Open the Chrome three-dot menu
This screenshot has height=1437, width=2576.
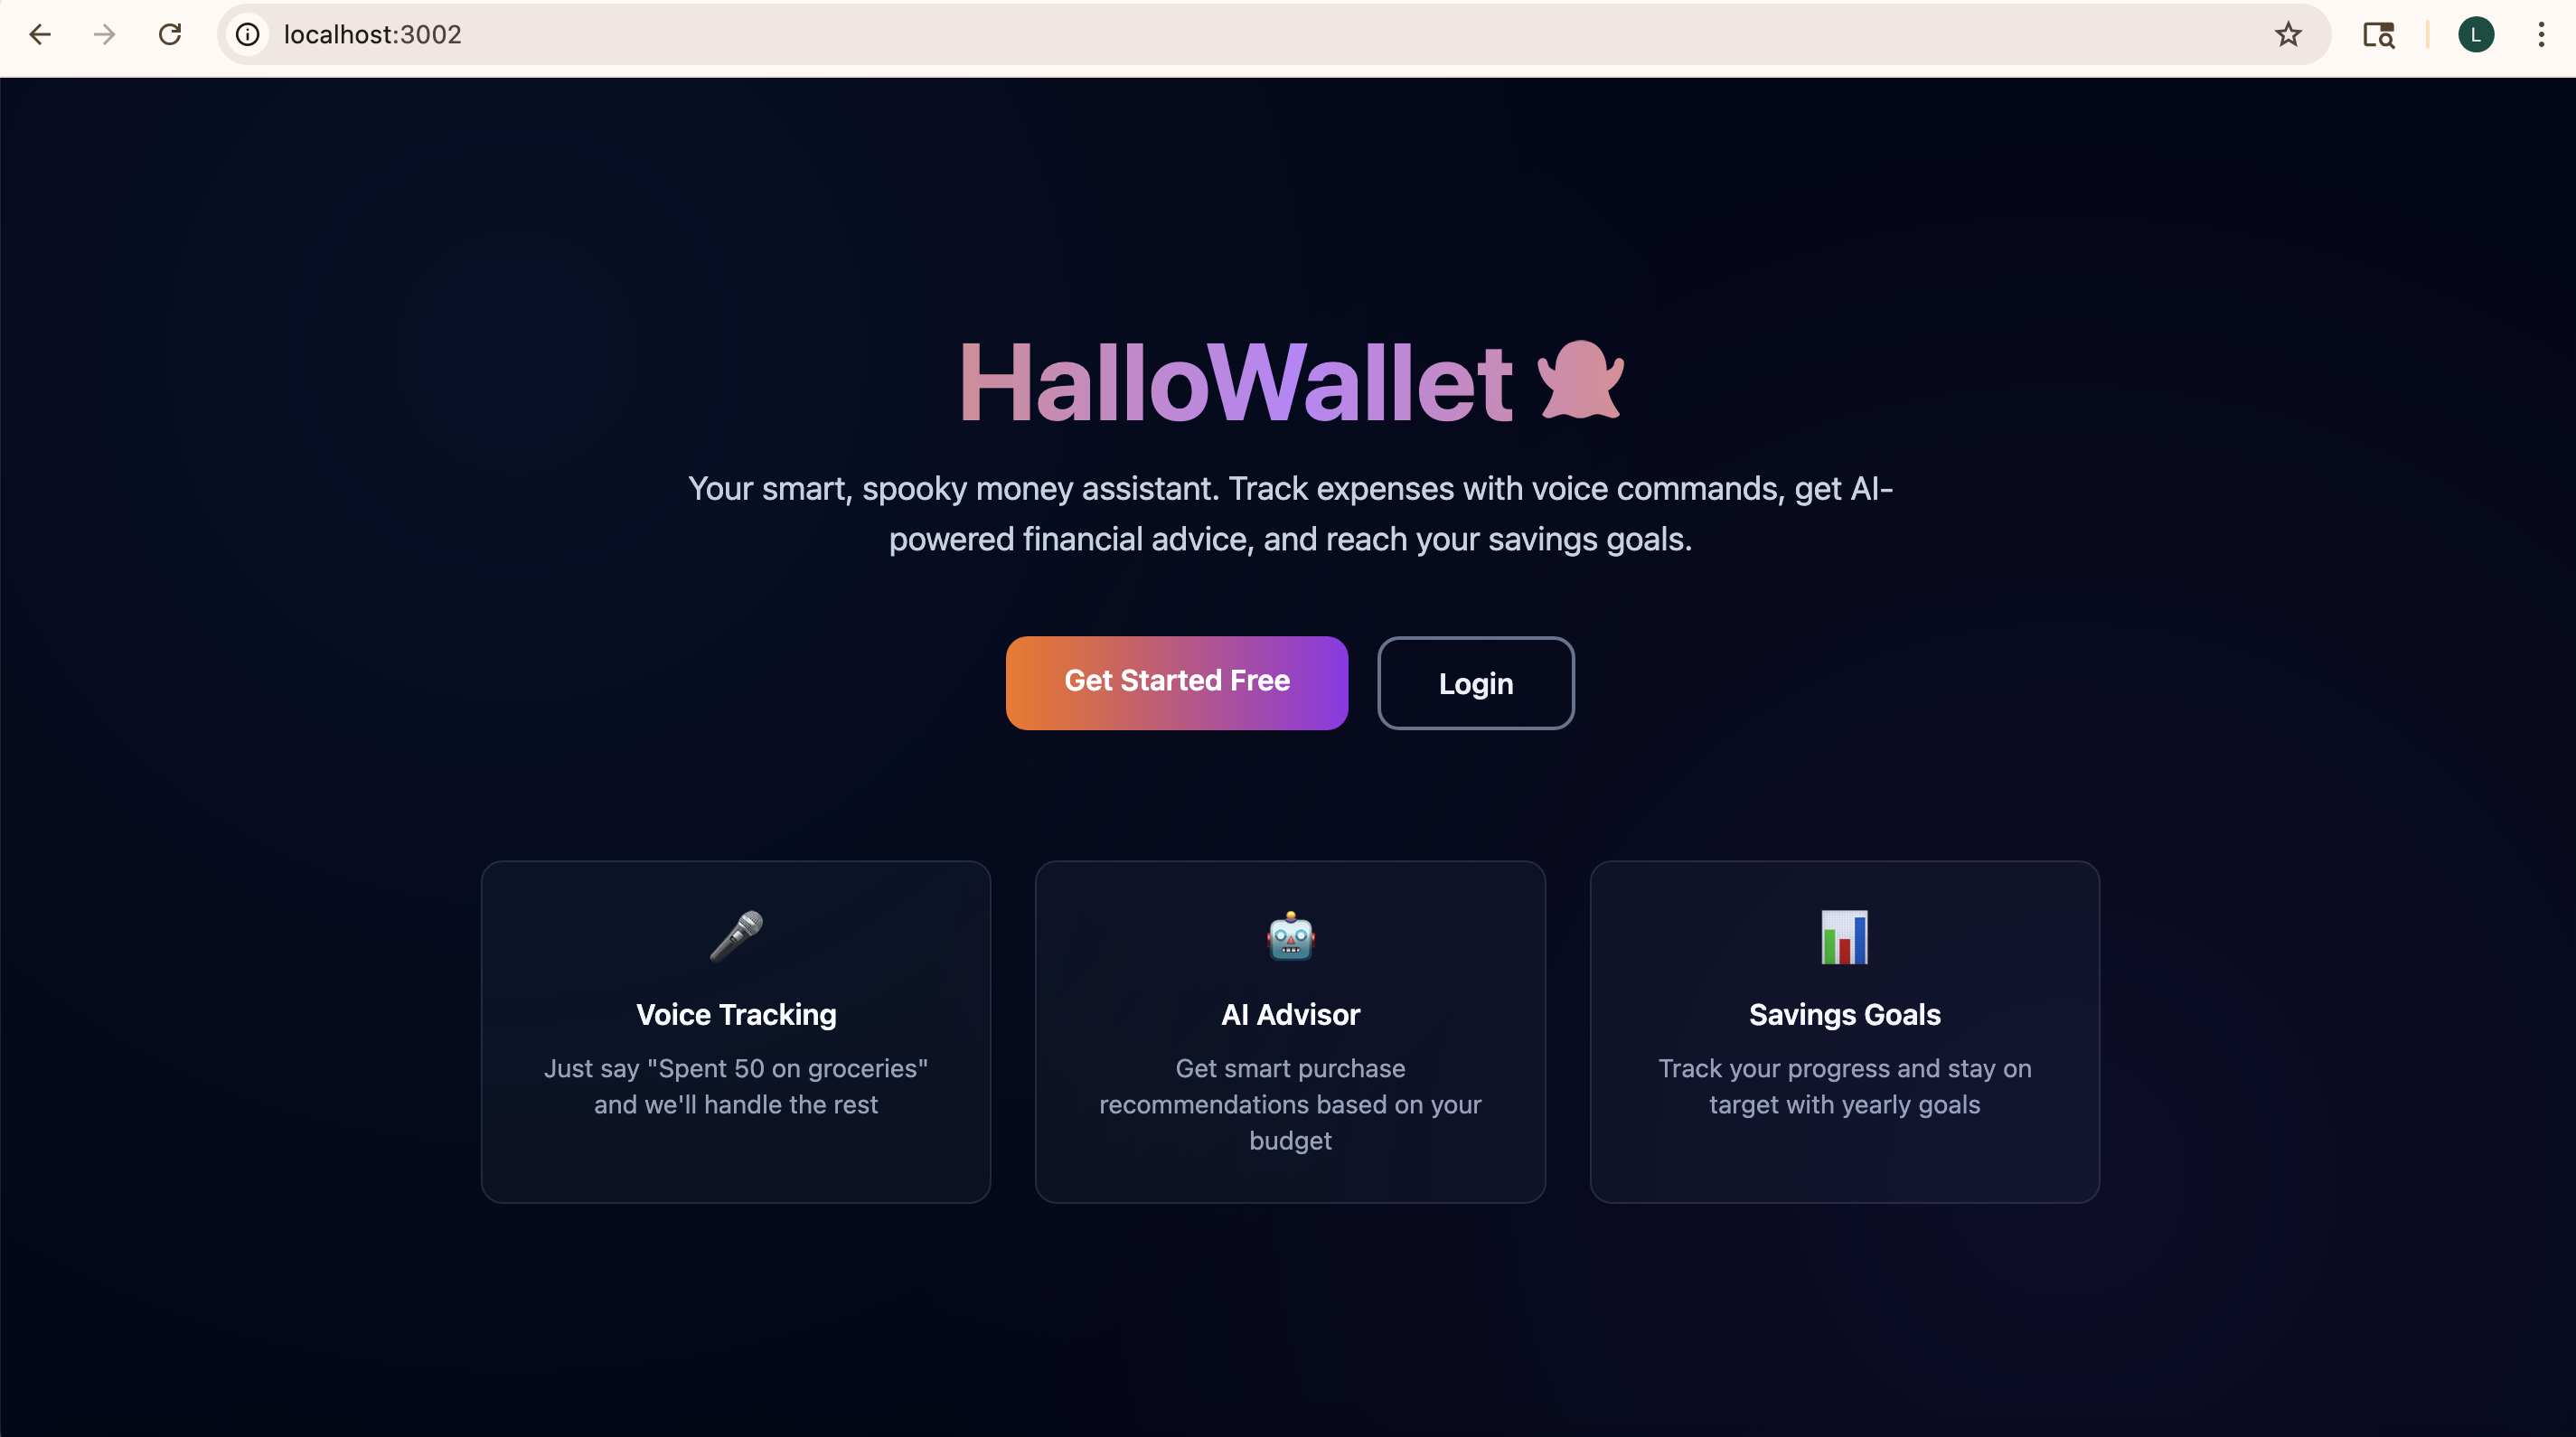2541,35
